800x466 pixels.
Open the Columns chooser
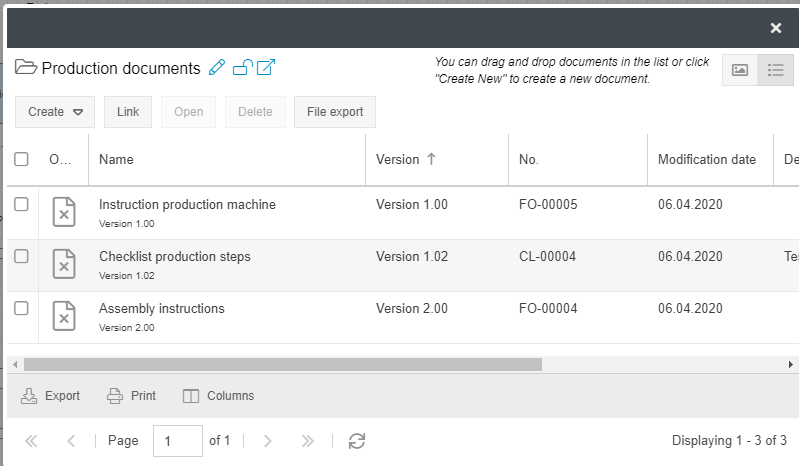click(x=219, y=396)
